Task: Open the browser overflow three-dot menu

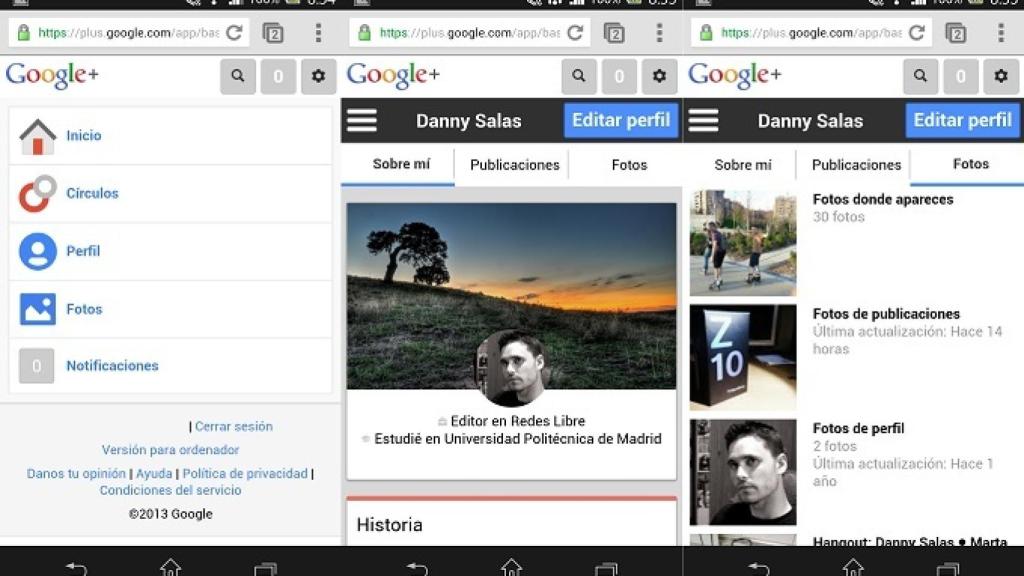Action: pos(317,31)
